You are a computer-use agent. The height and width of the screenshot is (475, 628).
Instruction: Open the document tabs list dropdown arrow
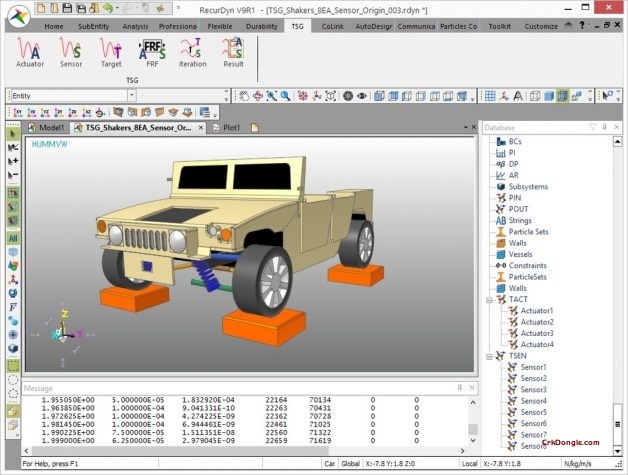click(x=466, y=127)
